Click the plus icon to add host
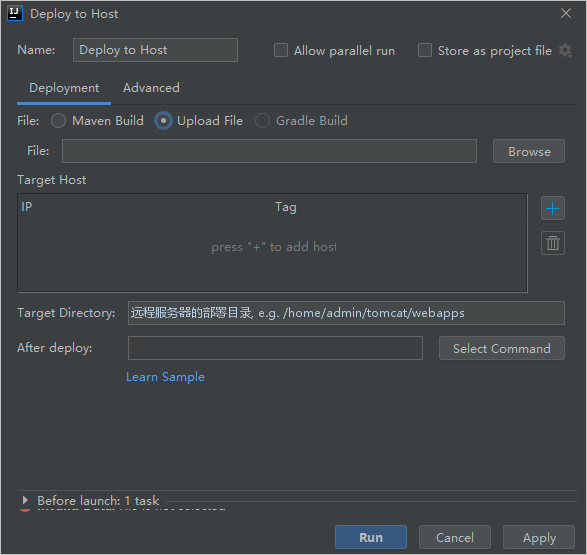 [x=553, y=208]
